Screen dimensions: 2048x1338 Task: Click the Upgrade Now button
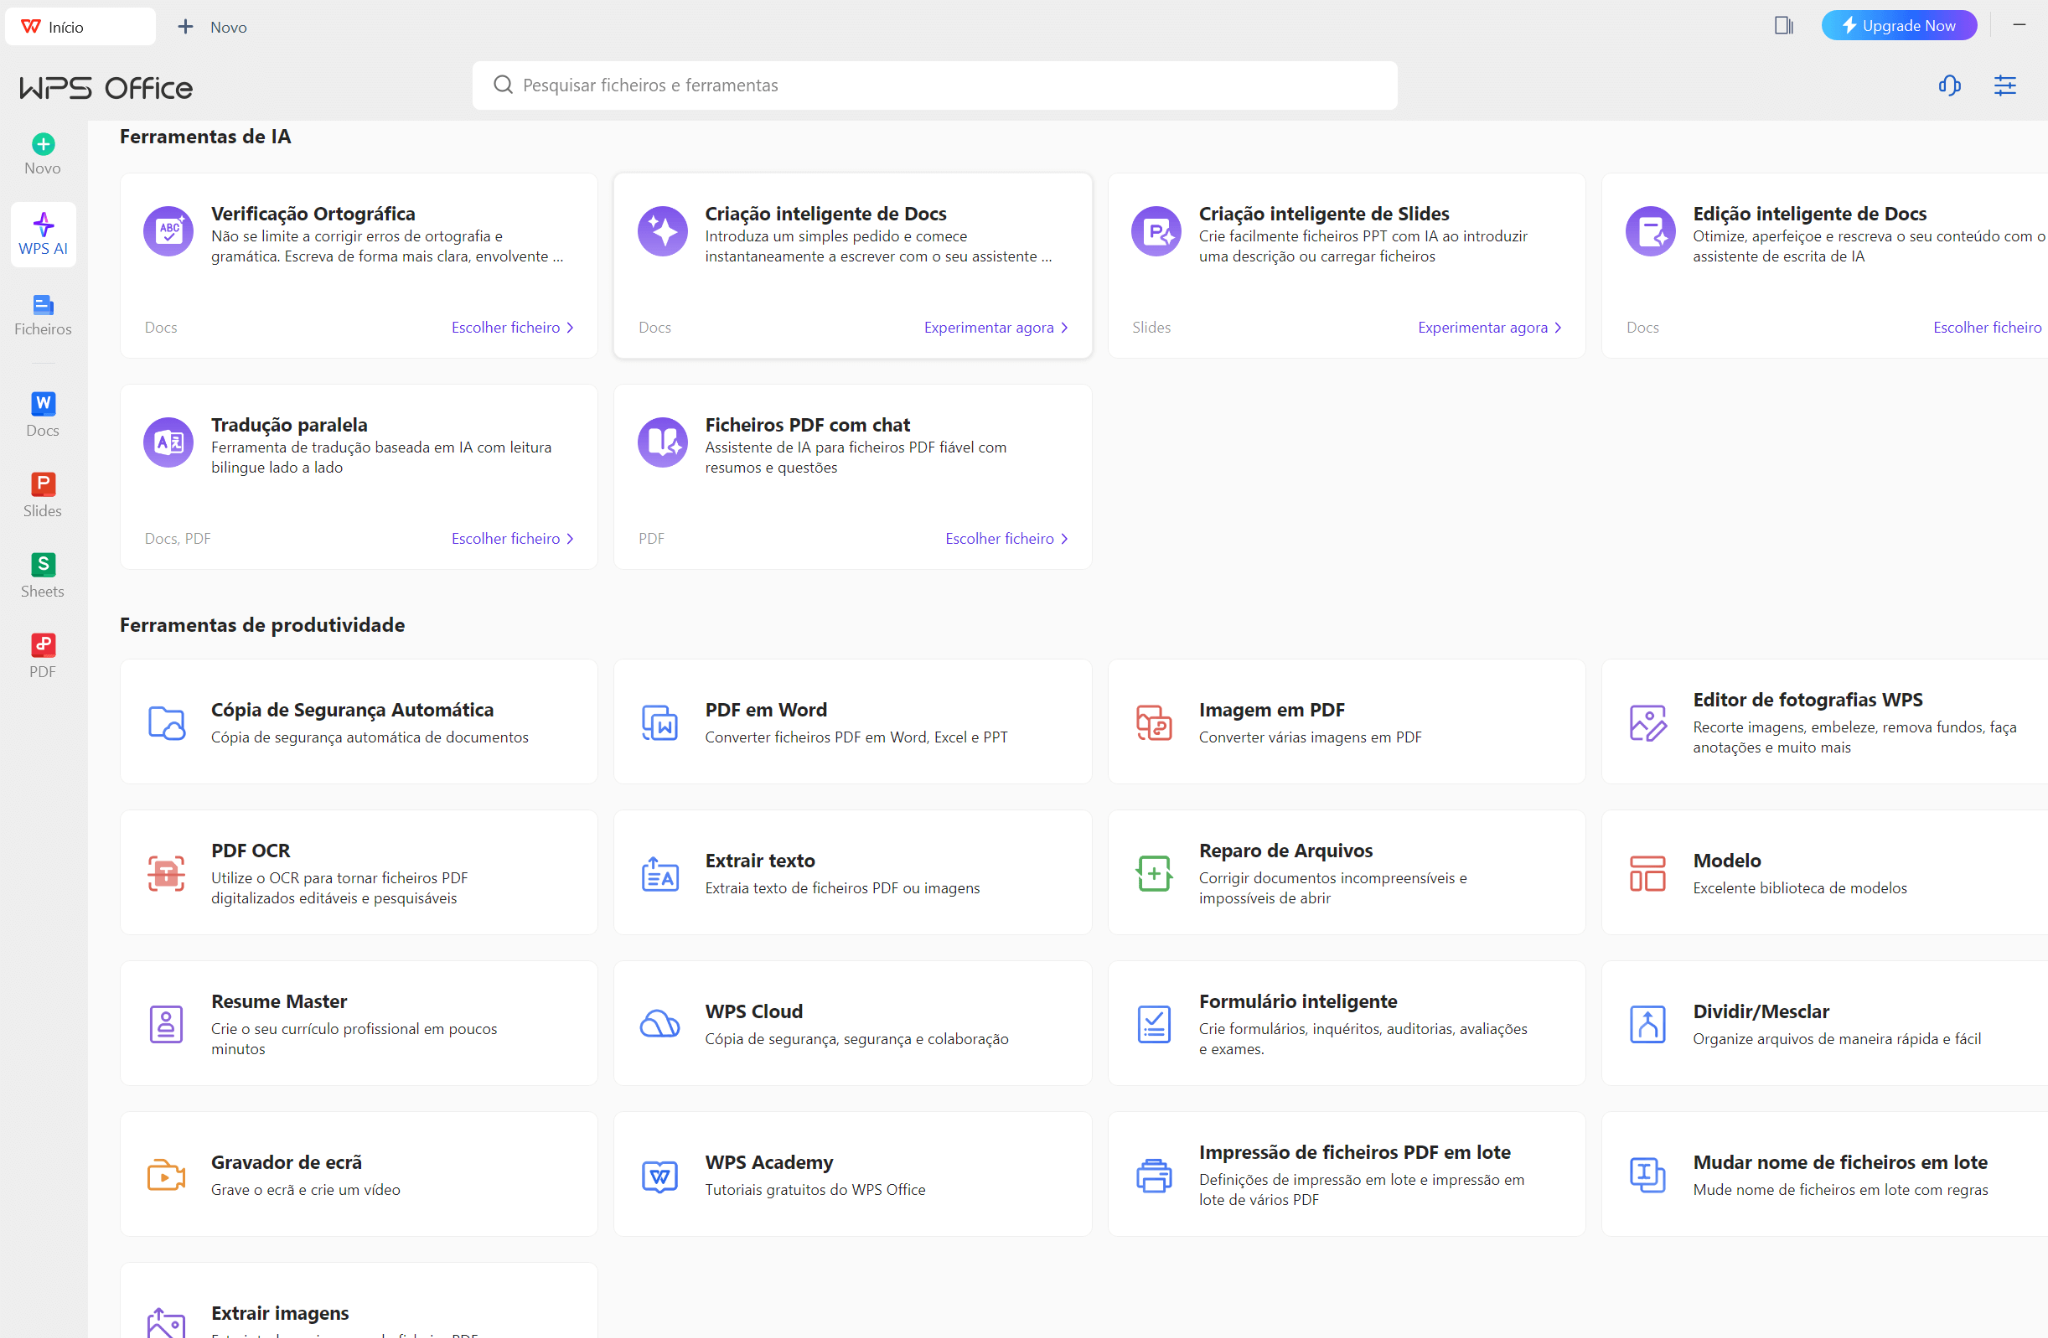click(1899, 26)
